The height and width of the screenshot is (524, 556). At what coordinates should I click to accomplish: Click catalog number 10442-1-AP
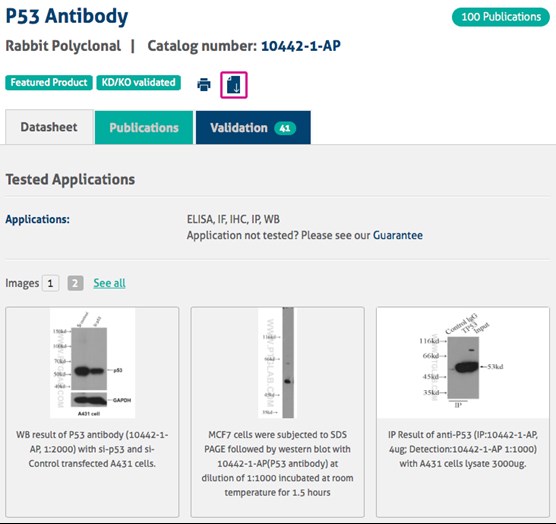(301, 46)
